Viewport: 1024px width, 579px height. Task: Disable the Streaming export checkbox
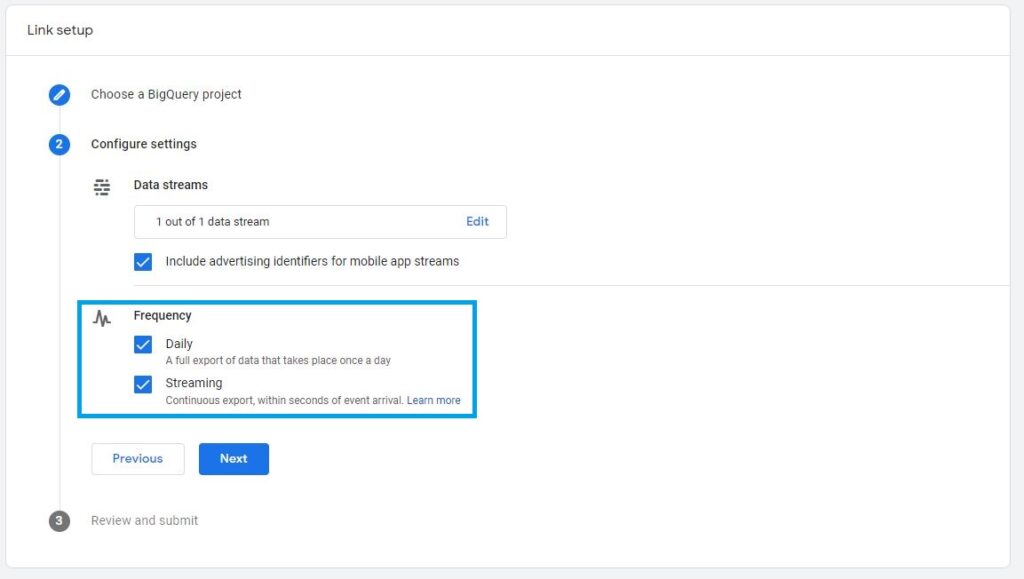click(x=143, y=384)
